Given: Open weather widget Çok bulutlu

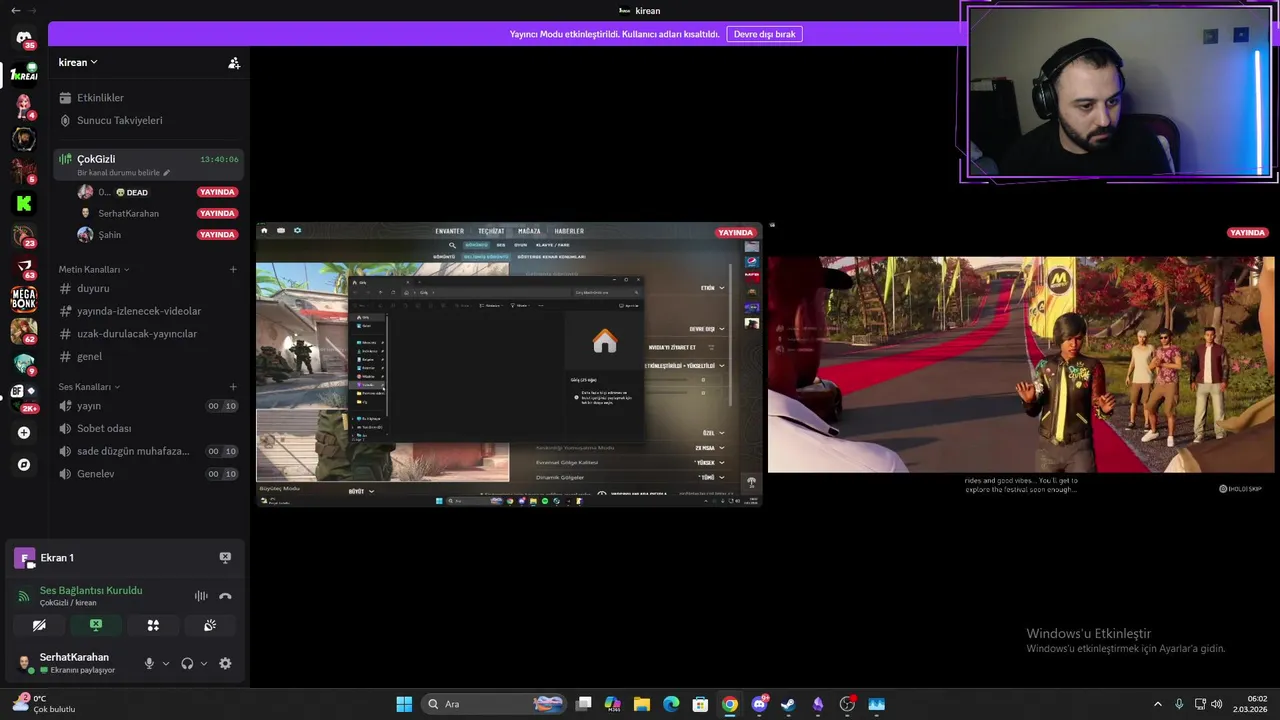Looking at the screenshot, I should point(44,704).
